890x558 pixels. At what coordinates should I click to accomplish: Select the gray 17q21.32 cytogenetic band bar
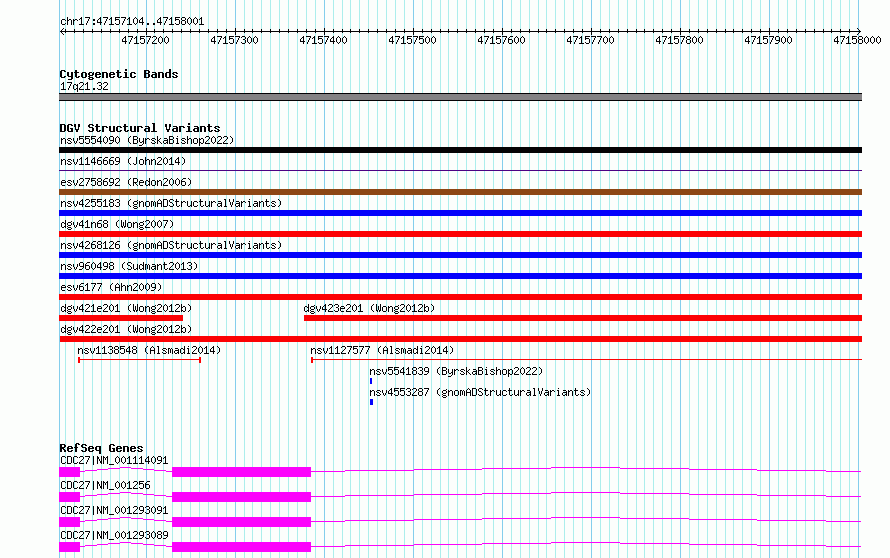pyautogui.click(x=460, y=97)
